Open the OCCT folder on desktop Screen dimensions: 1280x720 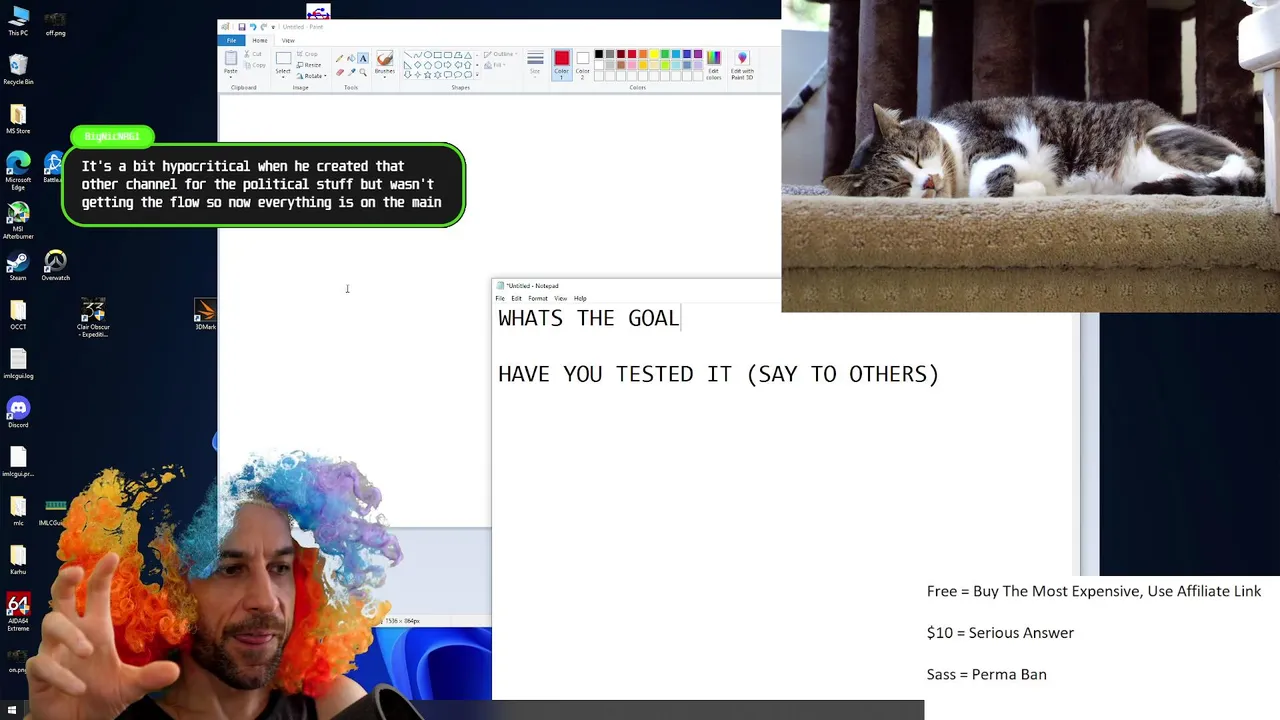18,314
